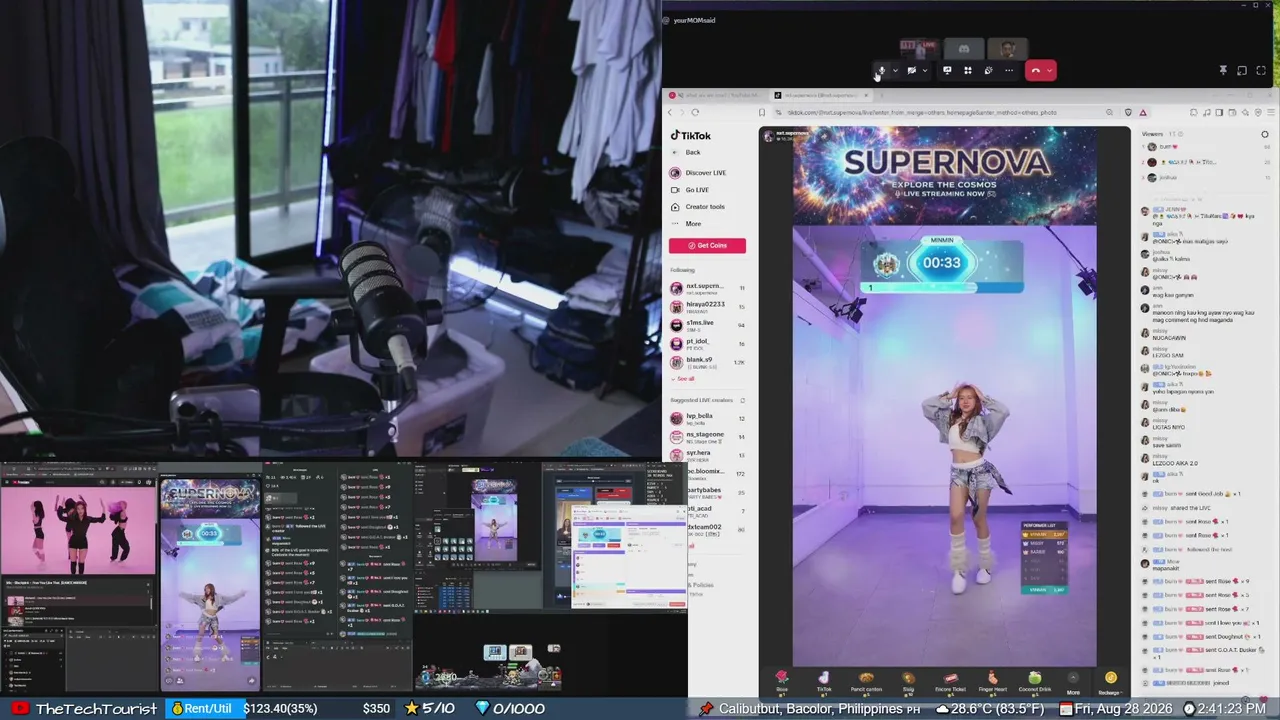Click the Rent/Util goal label

click(207, 709)
